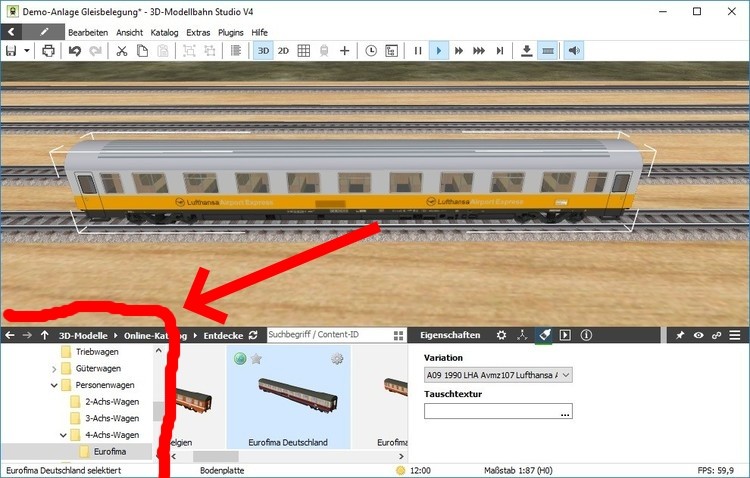Click the 3D-Modelle breadcrumb
Screen dimensions: 750x478
point(83,336)
